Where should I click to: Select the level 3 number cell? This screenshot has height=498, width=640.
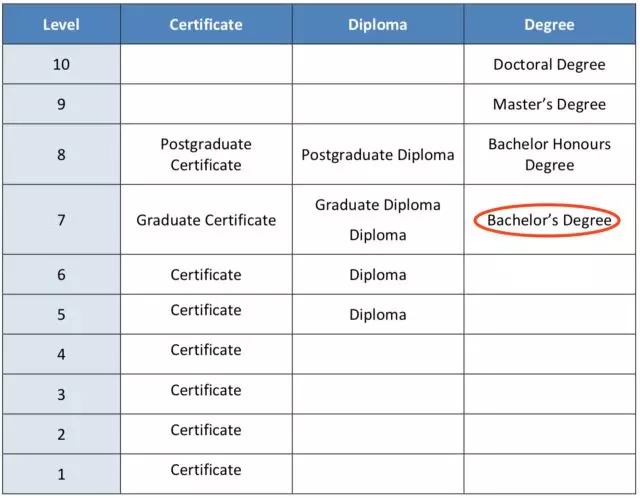click(x=61, y=394)
